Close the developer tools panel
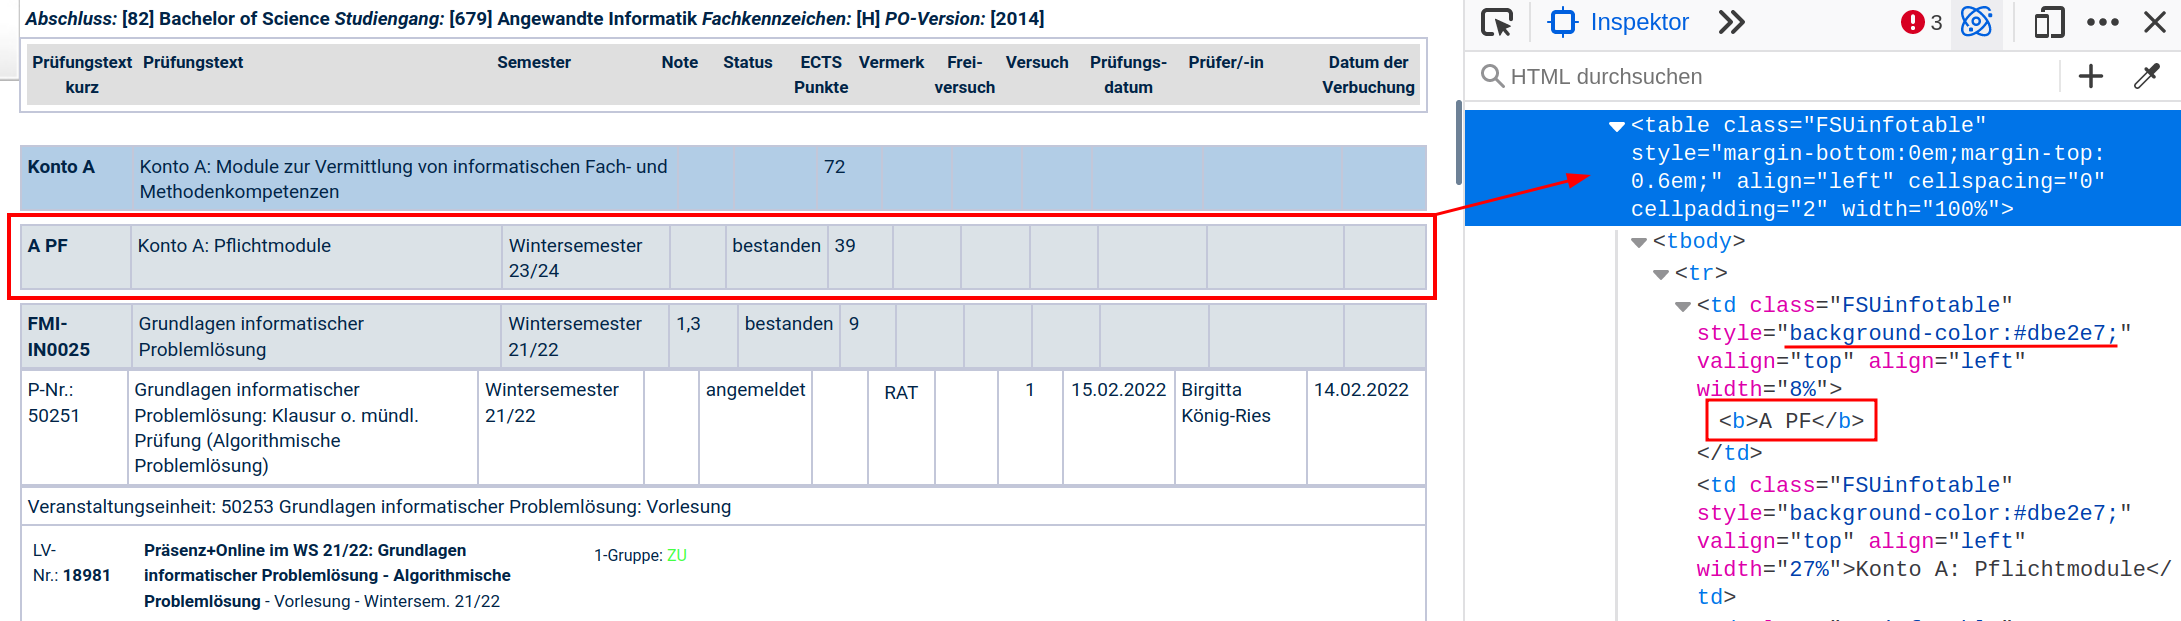 pyautogui.click(x=2155, y=22)
